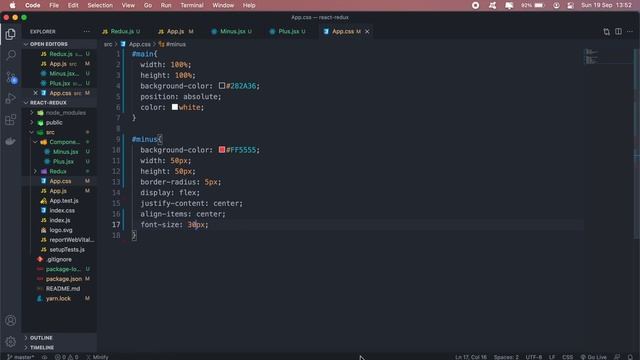Open package.json in the file tree
Viewport: 640px width, 360px height.
(x=64, y=279)
